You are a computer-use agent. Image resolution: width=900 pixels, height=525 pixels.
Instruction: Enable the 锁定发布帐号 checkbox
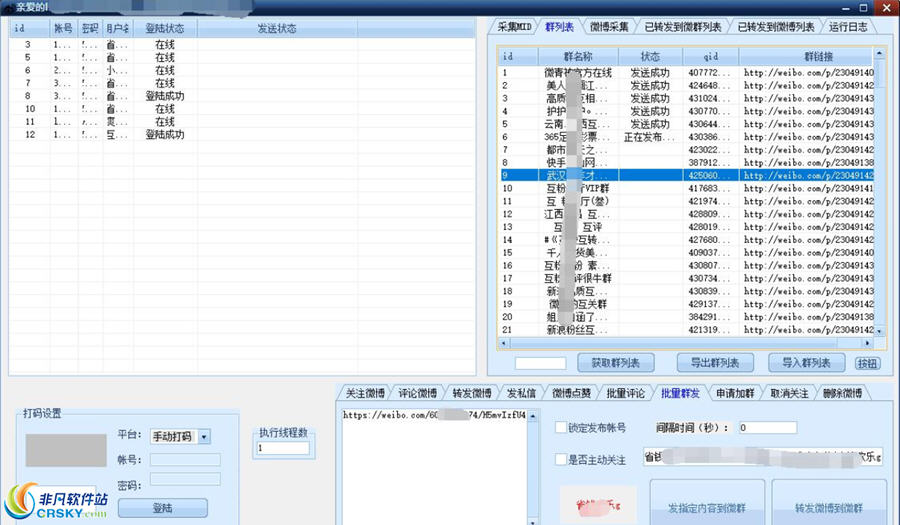coord(561,427)
